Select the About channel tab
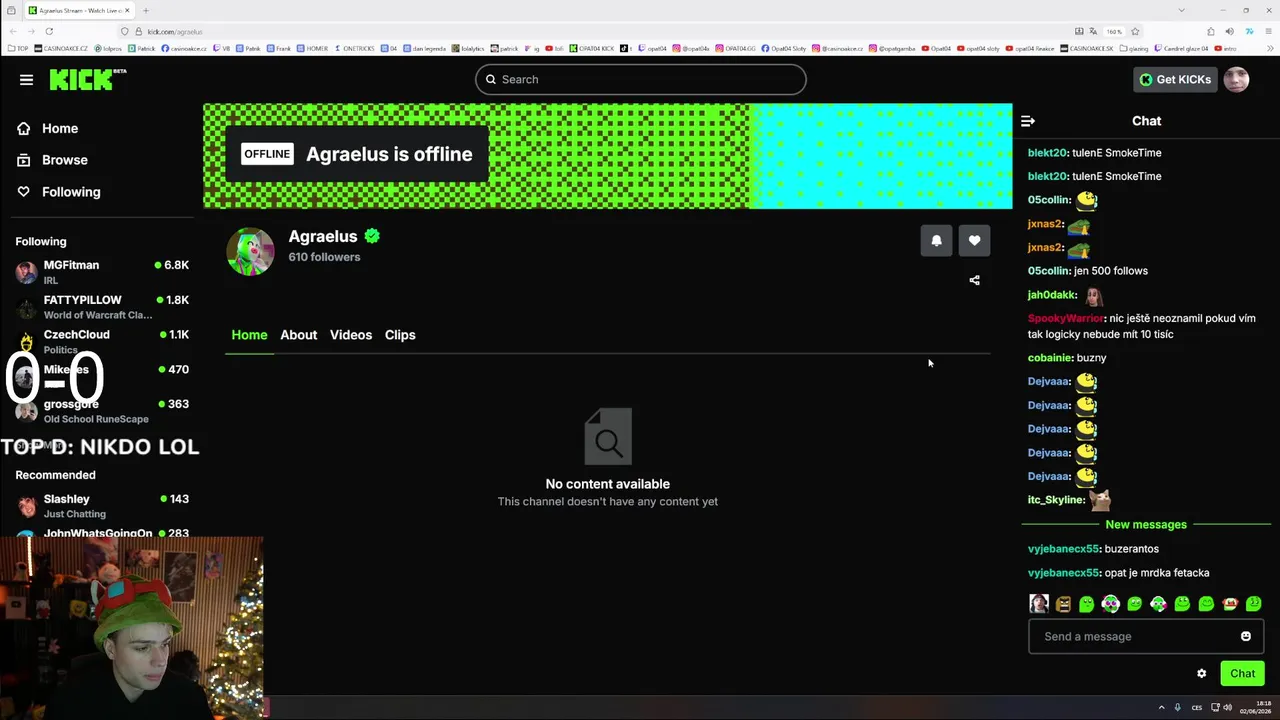The height and width of the screenshot is (720, 1280). pyautogui.click(x=298, y=335)
